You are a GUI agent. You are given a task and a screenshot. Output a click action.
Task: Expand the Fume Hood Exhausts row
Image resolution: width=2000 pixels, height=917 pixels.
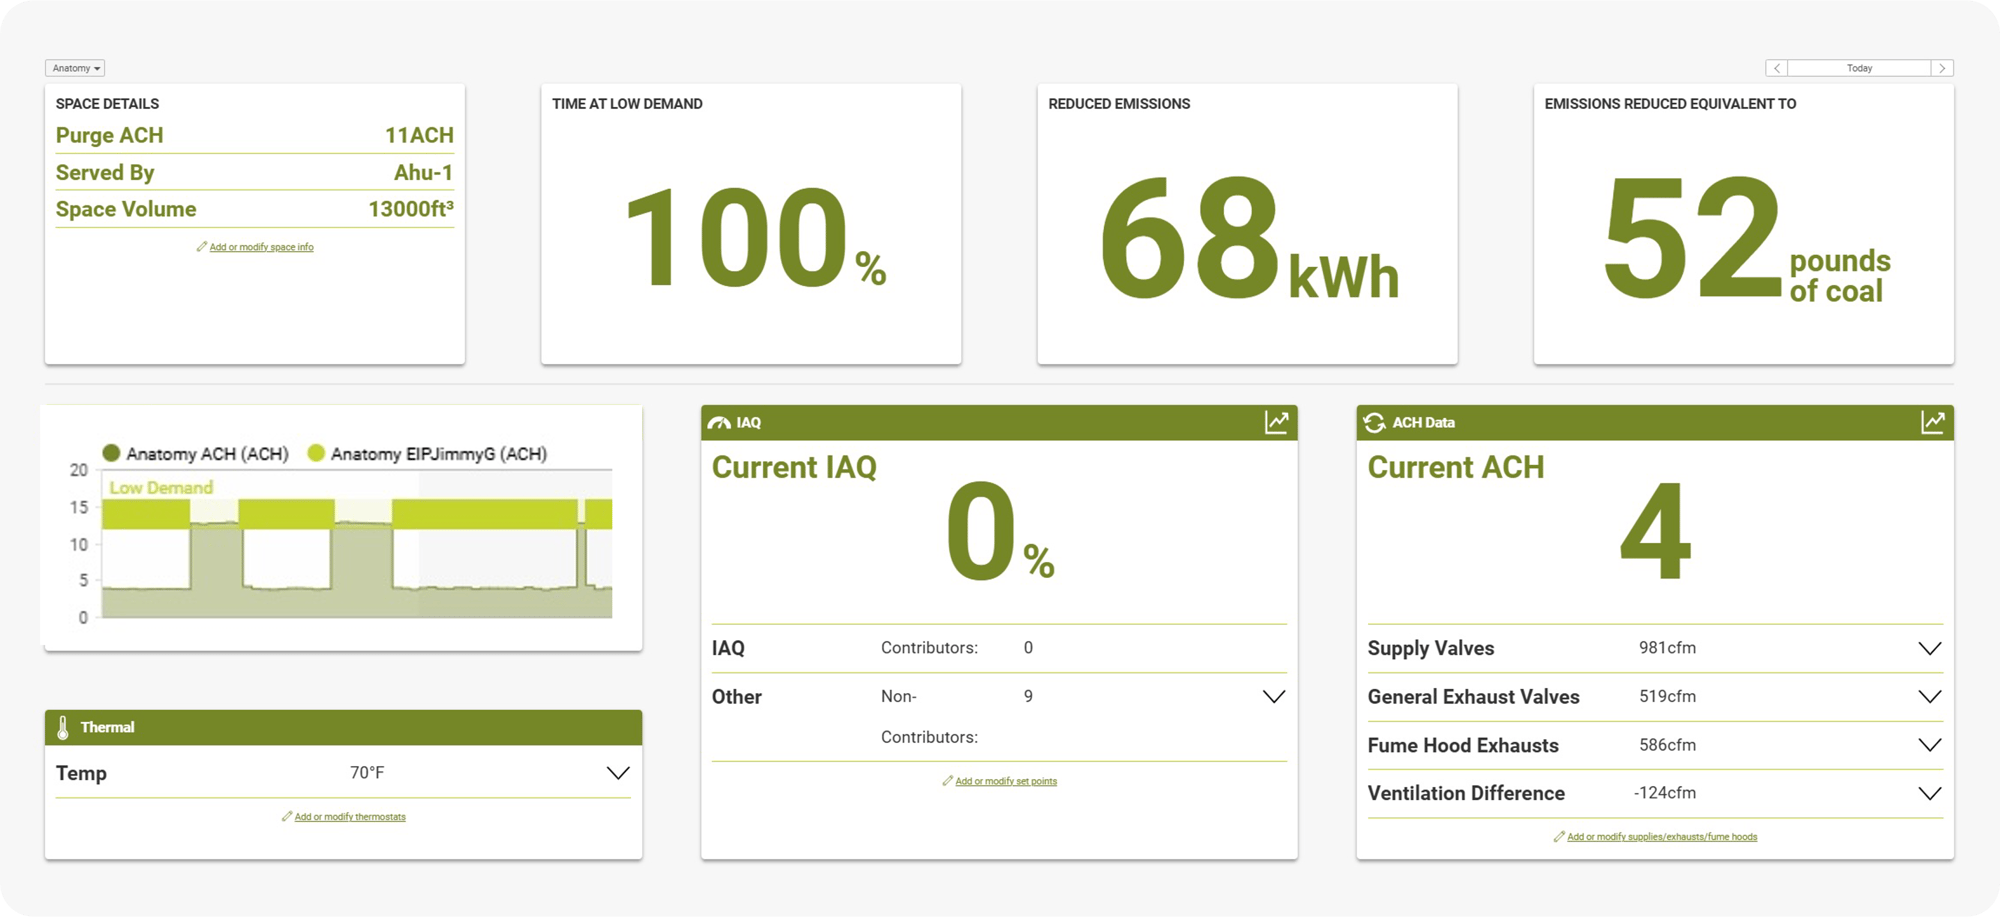(x=1930, y=745)
